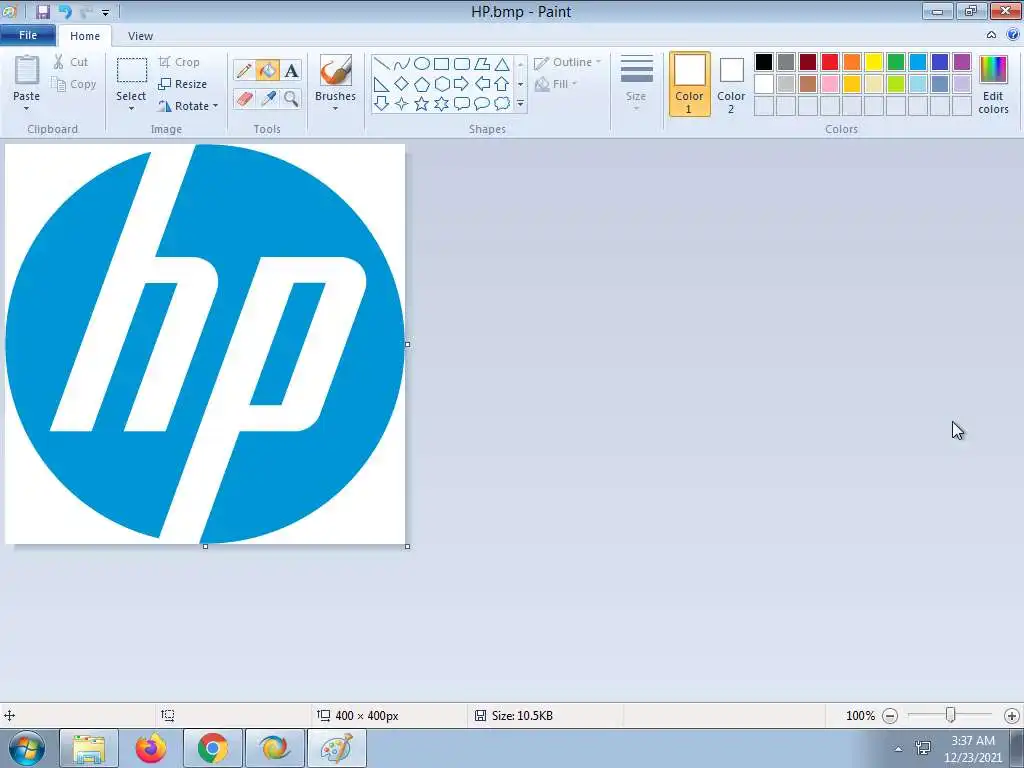Image resolution: width=1024 pixels, height=768 pixels.
Task: Choose the Hexagon shape
Action: (x=441, y=84)
